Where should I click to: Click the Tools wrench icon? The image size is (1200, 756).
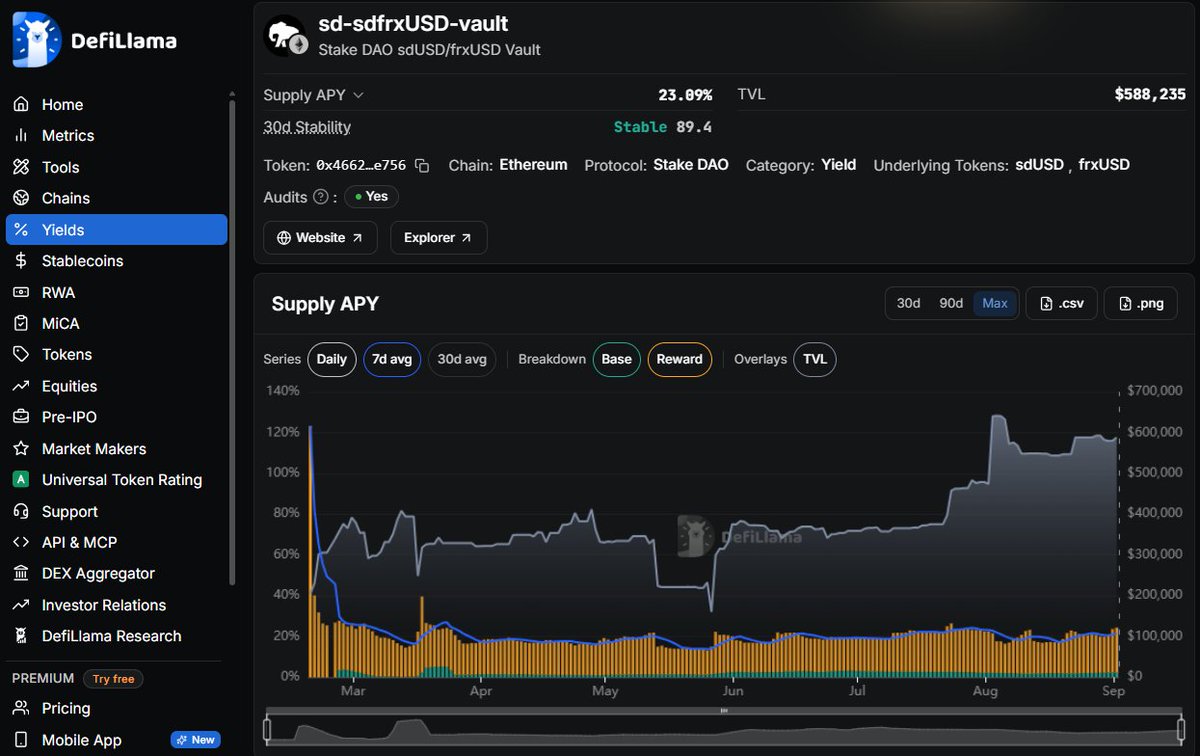pyautogui.click(x=21, y=167)
